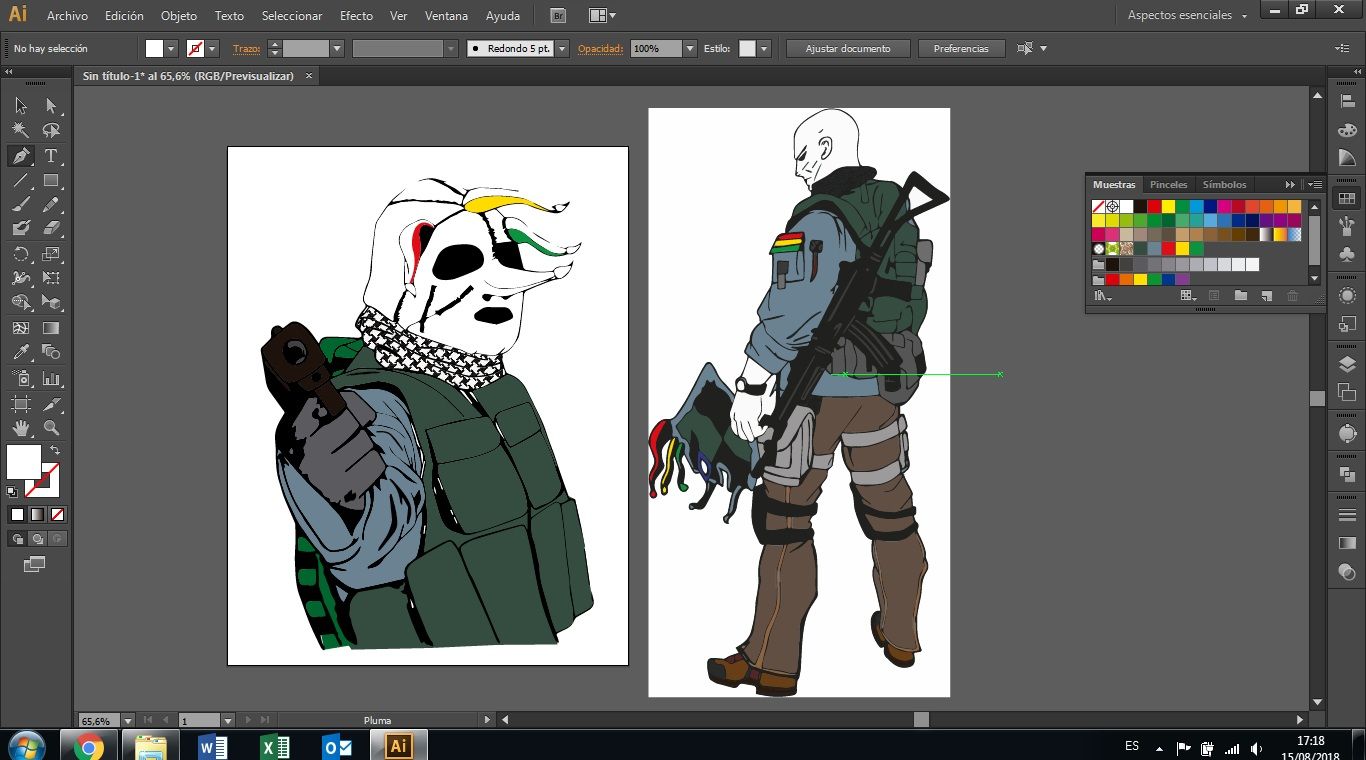Select the Direct Selection arrow tool
The width and height of the screenshot is (1366, 760).
[x=51, y=106]
